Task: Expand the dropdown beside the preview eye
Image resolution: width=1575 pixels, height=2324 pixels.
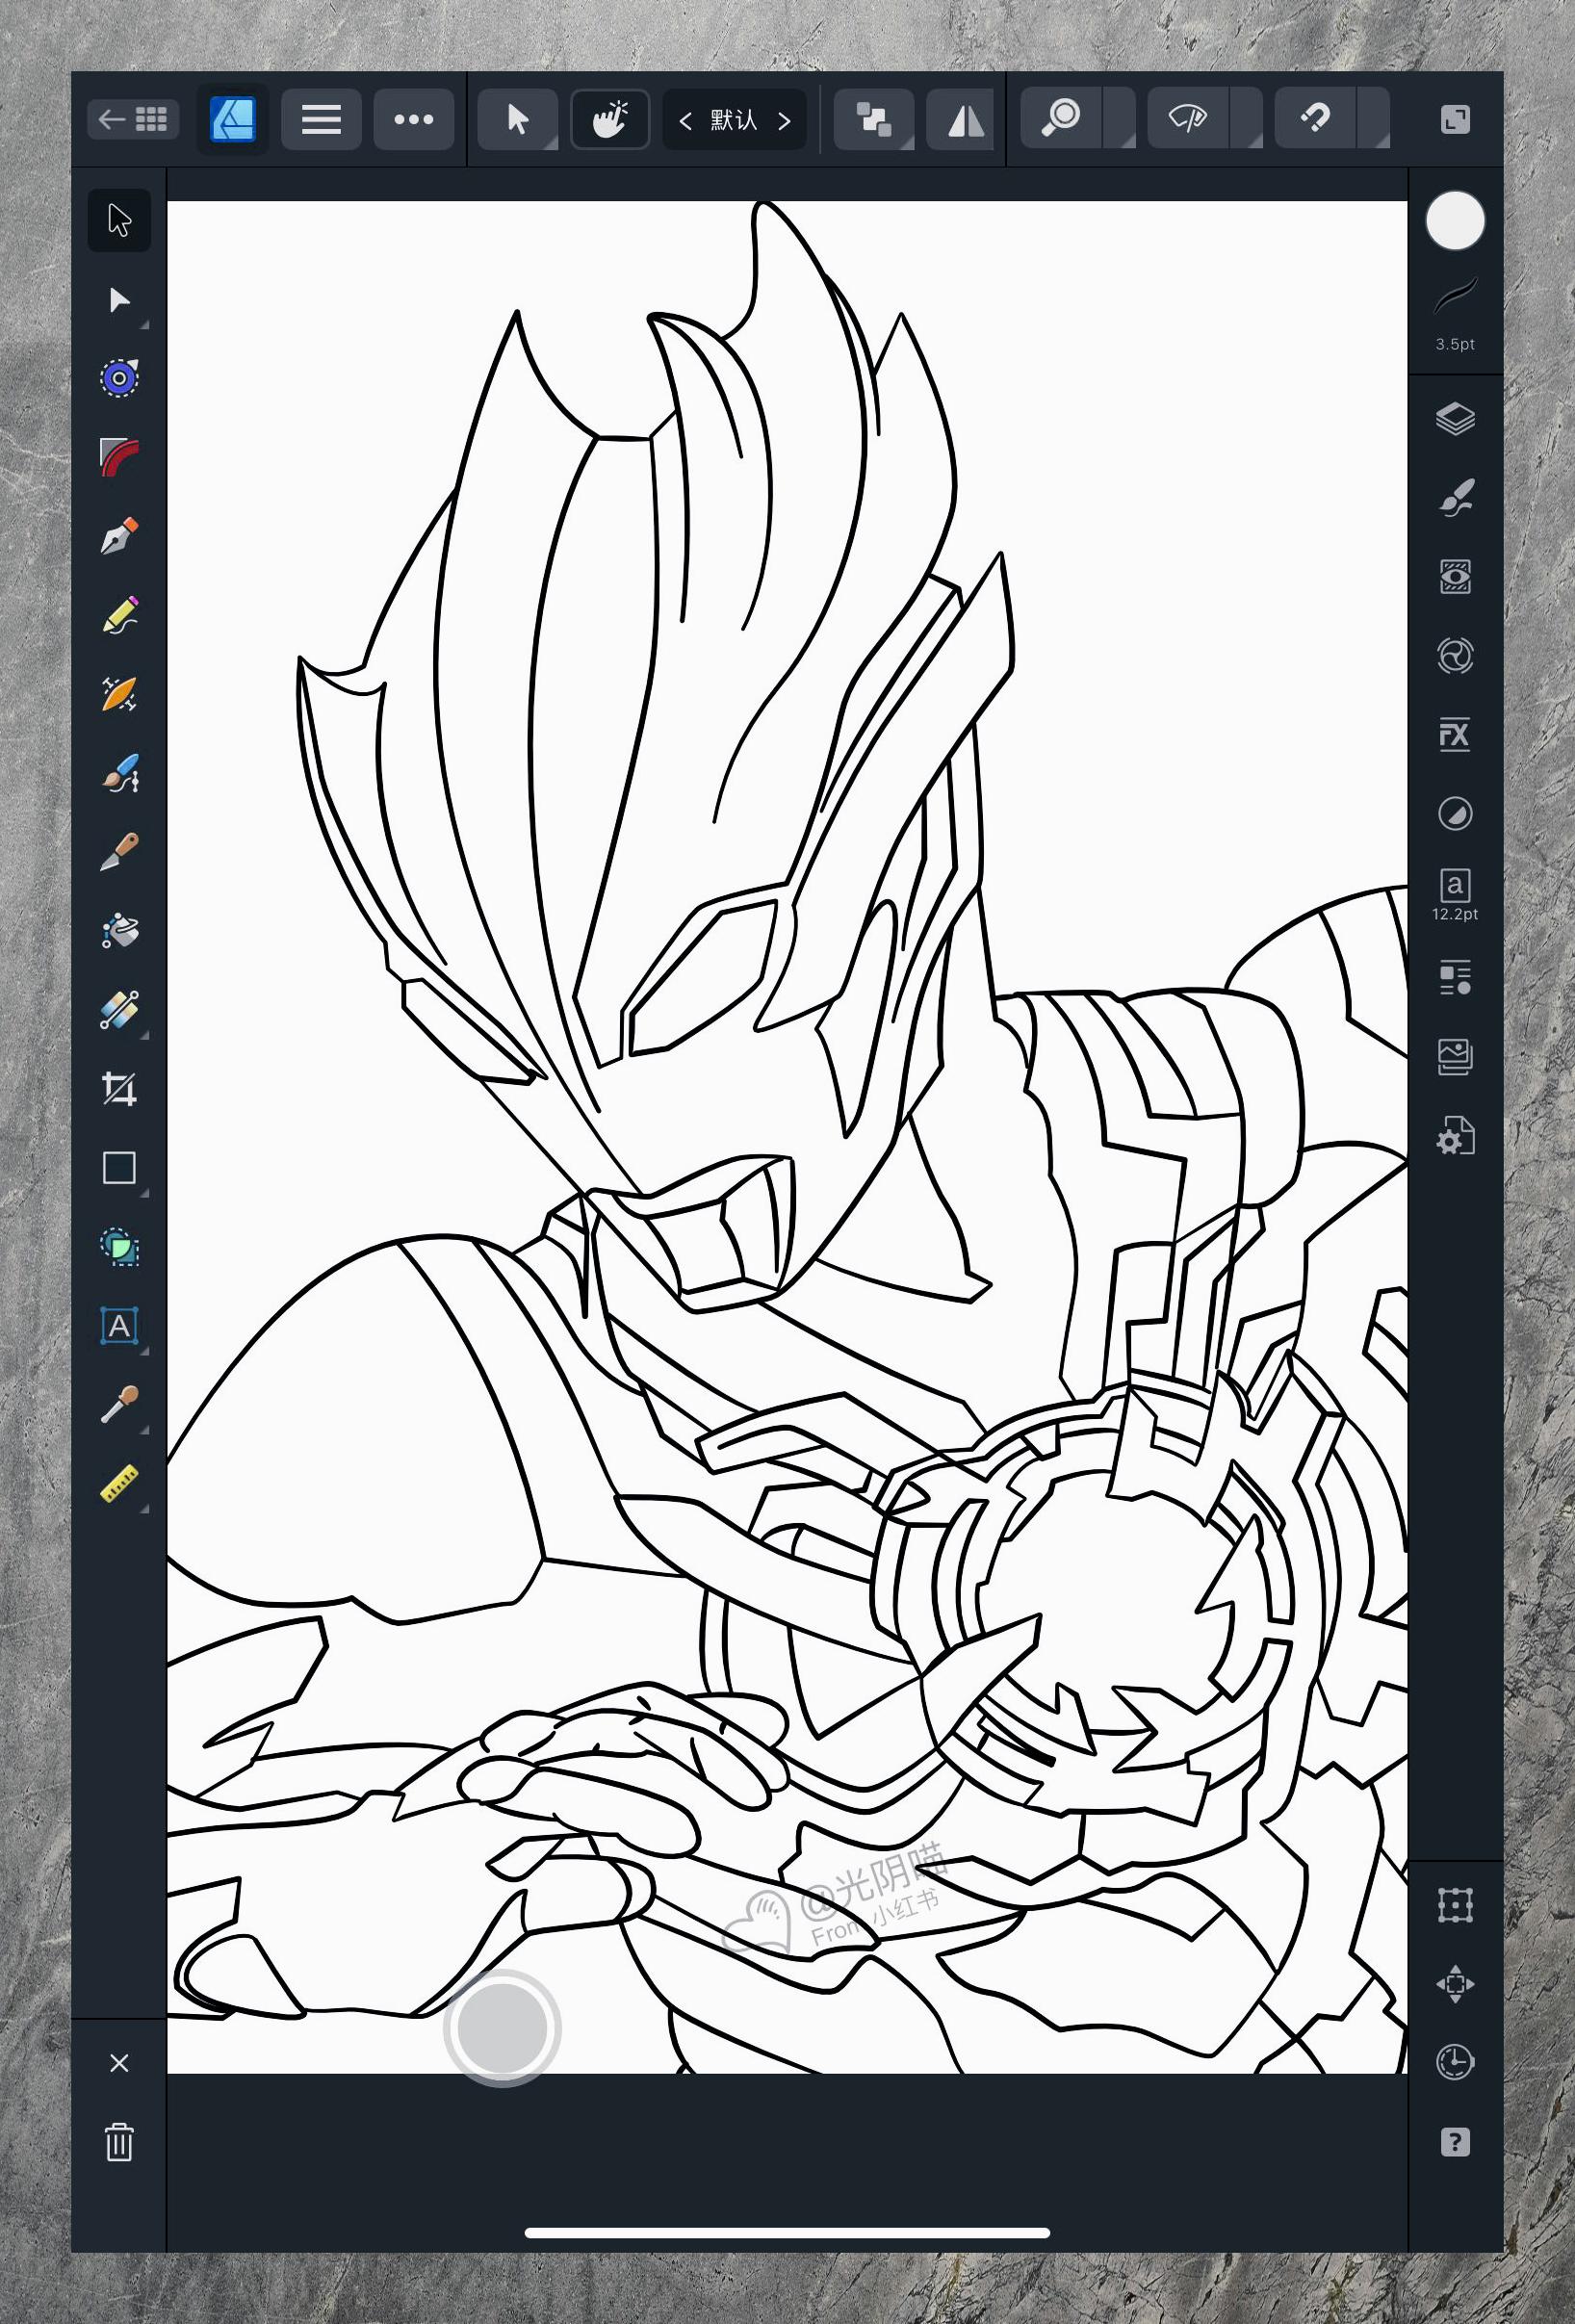Action: tap(1246, 120)
